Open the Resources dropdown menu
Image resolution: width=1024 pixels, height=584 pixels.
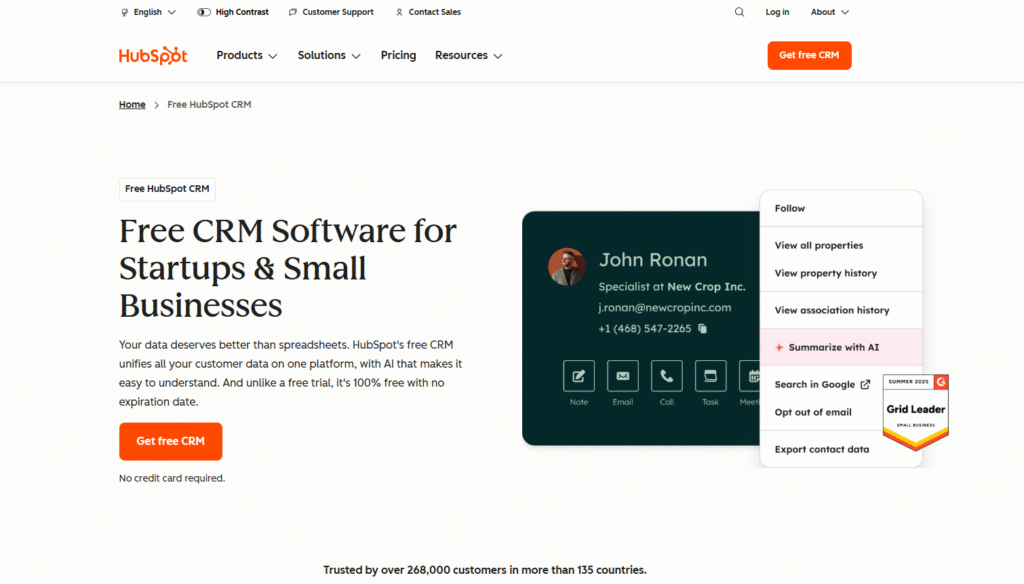(468, 55)
